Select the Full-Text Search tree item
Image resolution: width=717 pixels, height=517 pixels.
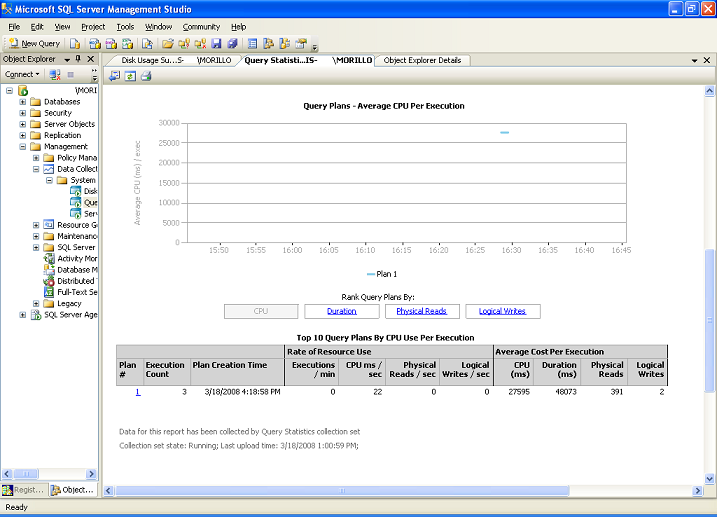pyautogui.click(x=70, y=292)
